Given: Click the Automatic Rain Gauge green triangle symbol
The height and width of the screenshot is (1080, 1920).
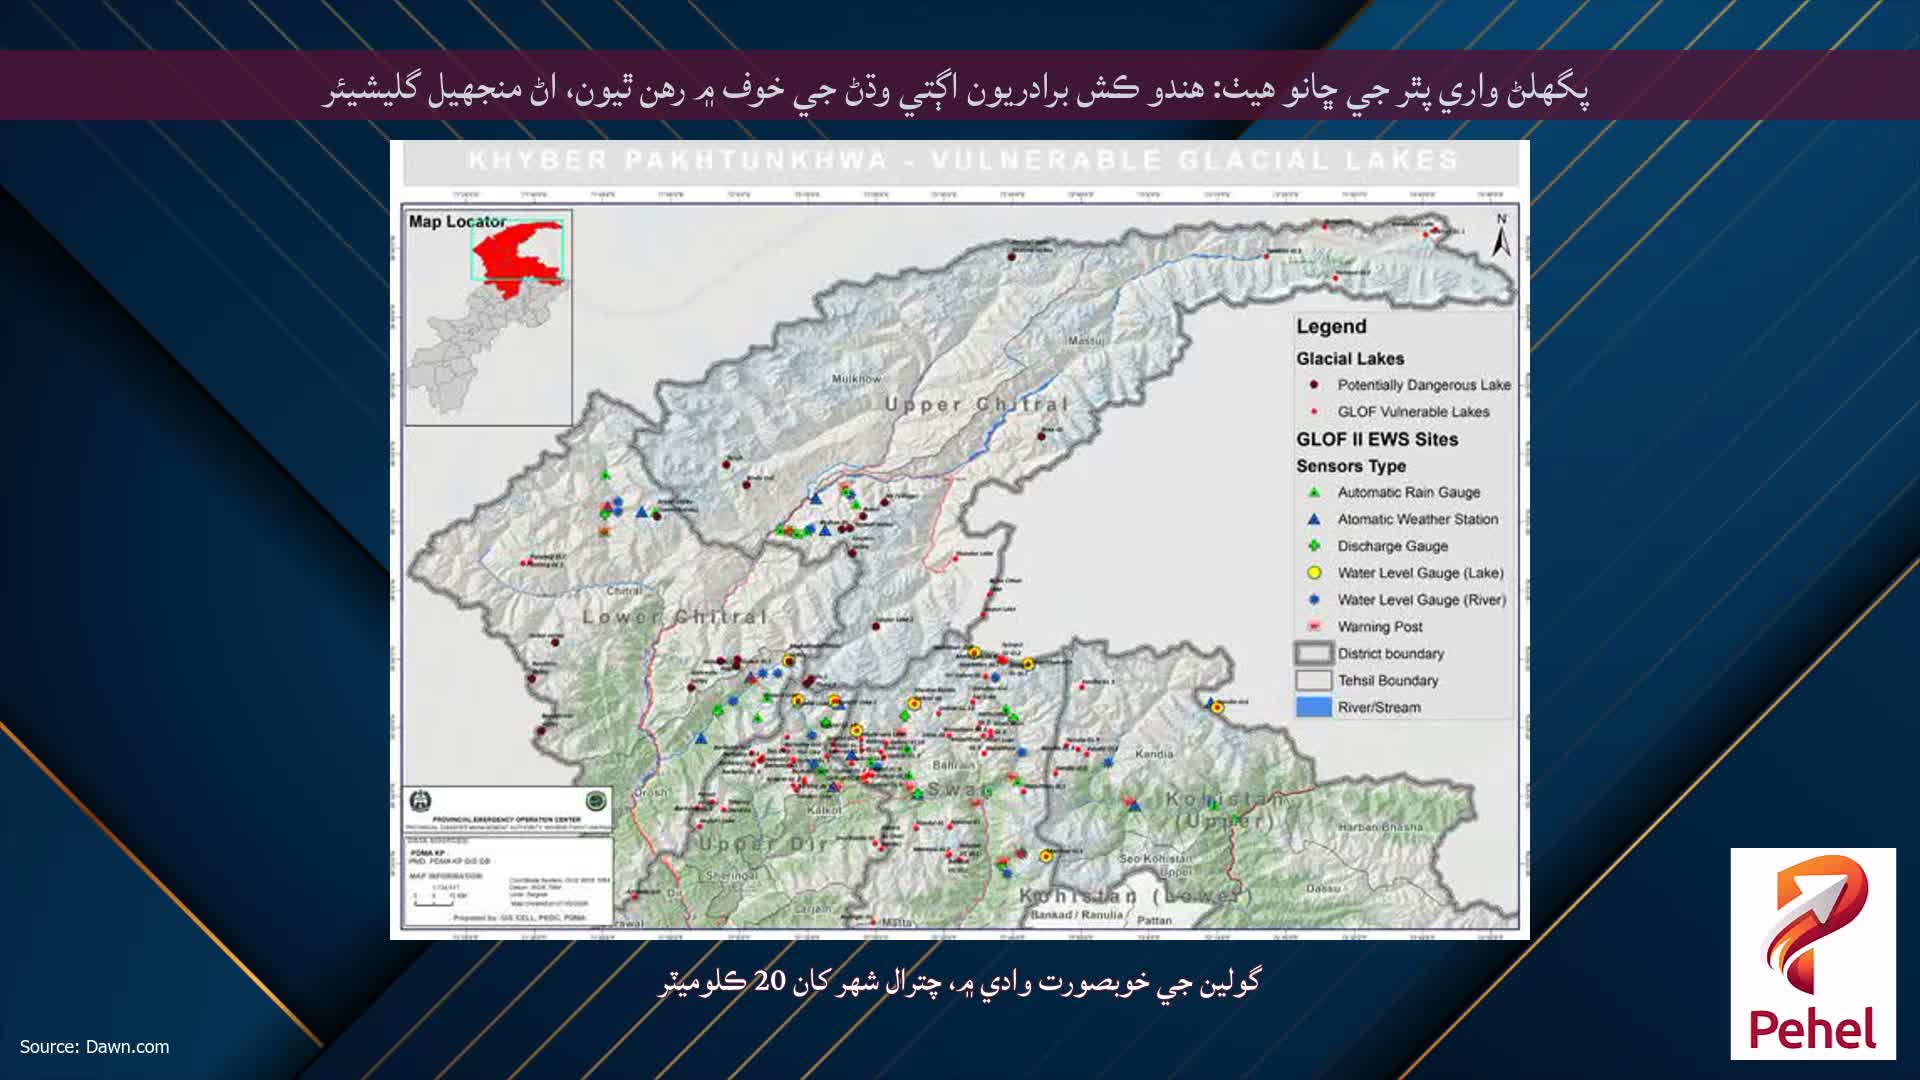Looking at the screenshot, I should point(1314,492).
